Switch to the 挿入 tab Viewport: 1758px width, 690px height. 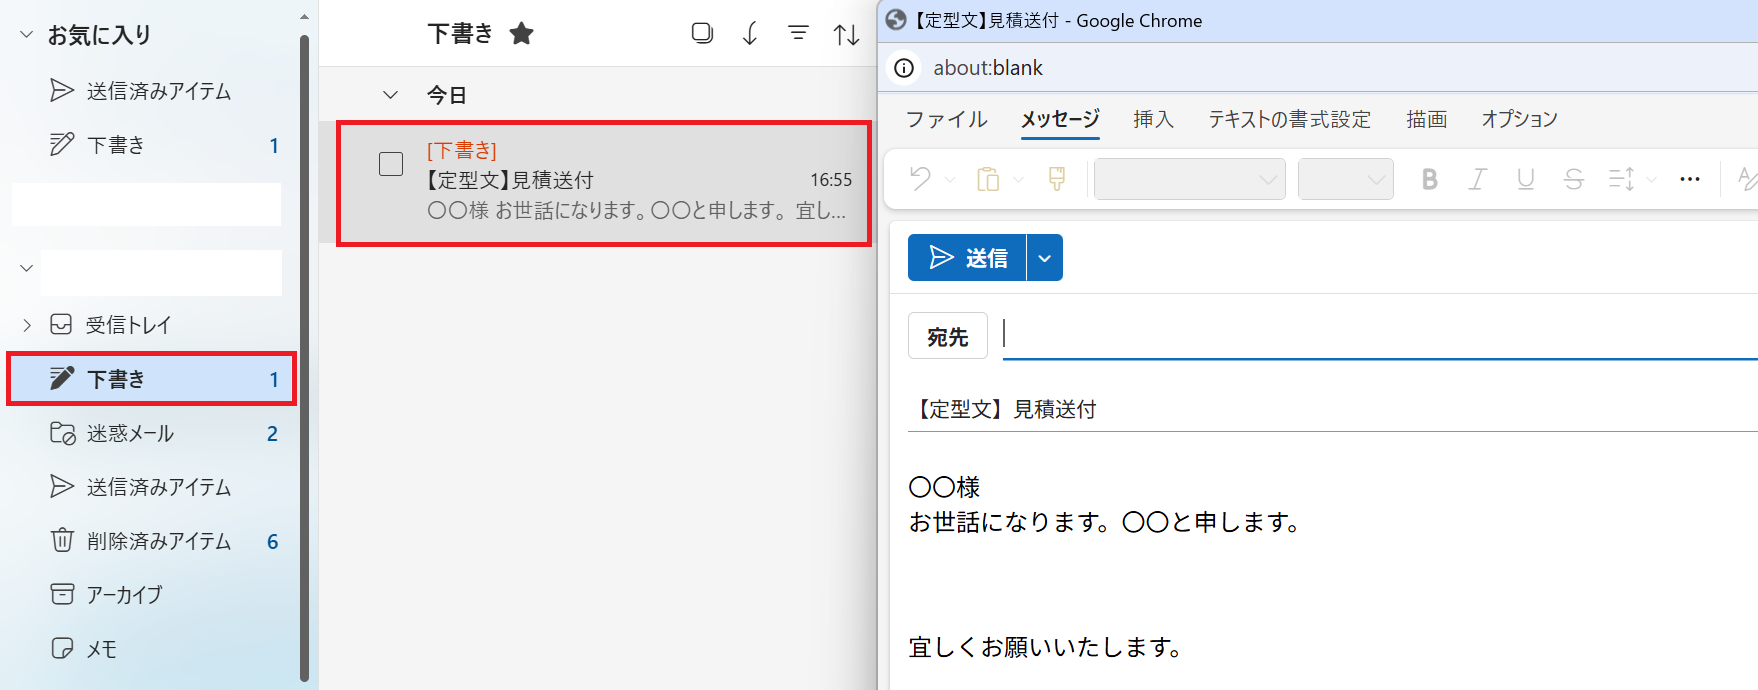1153,120
